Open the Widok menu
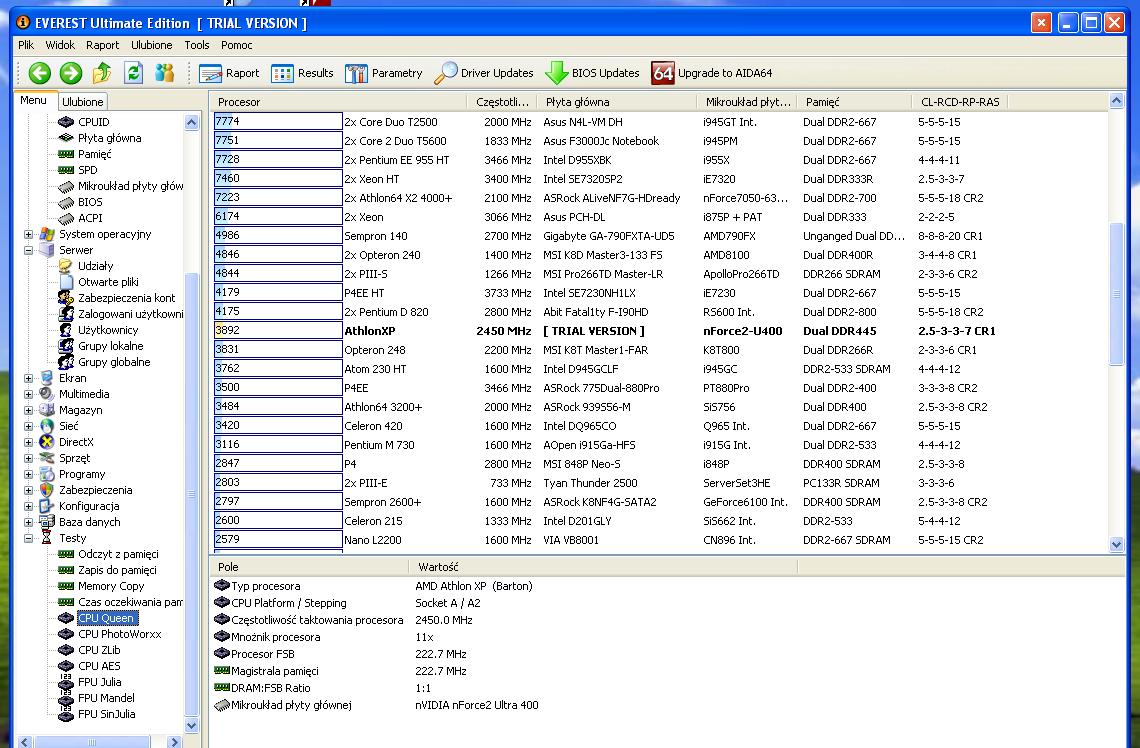The height and width of the screenshot is (748, 1140). tap(60, 45)
